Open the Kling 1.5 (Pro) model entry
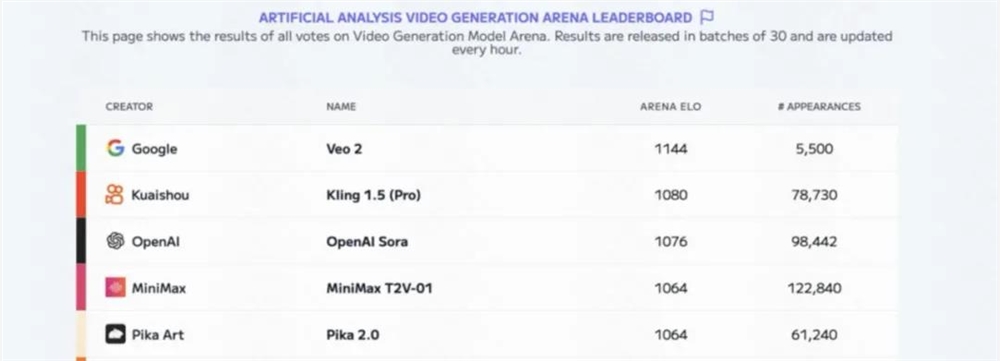This screenshot has height=361, width=1000. (374, 195)
